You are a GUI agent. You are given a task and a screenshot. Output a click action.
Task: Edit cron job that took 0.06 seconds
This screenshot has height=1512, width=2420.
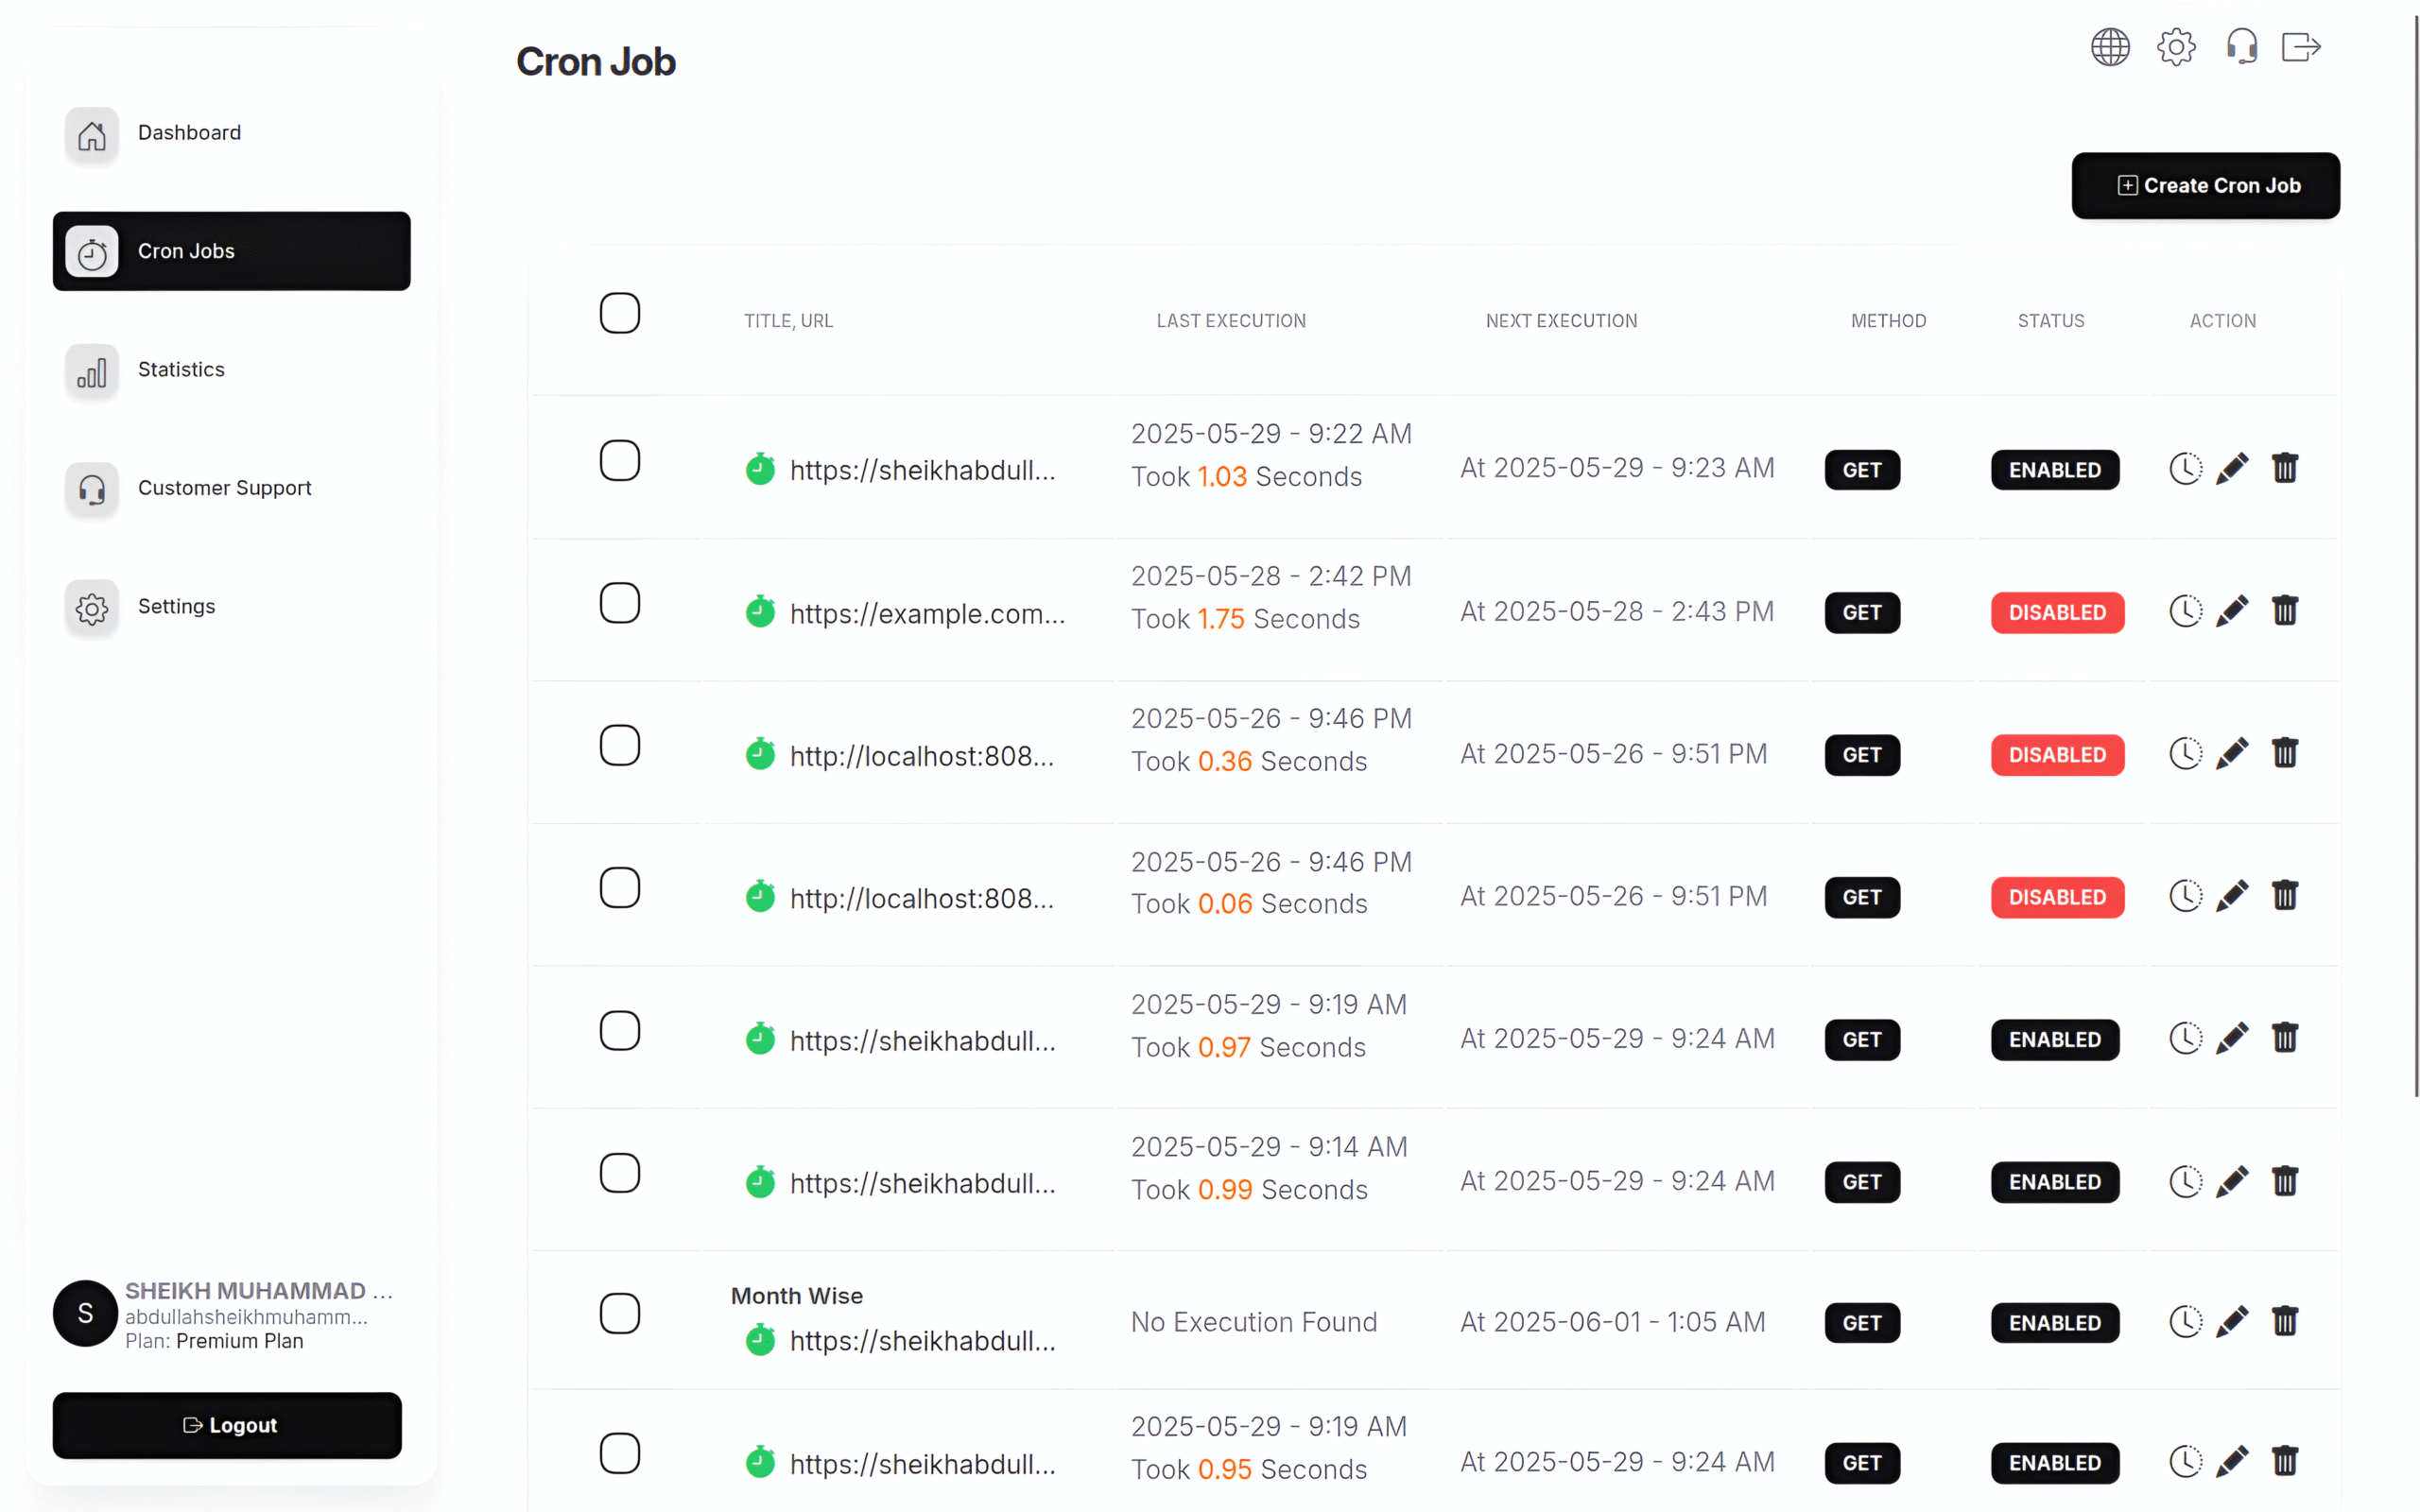pos(2232,896)
